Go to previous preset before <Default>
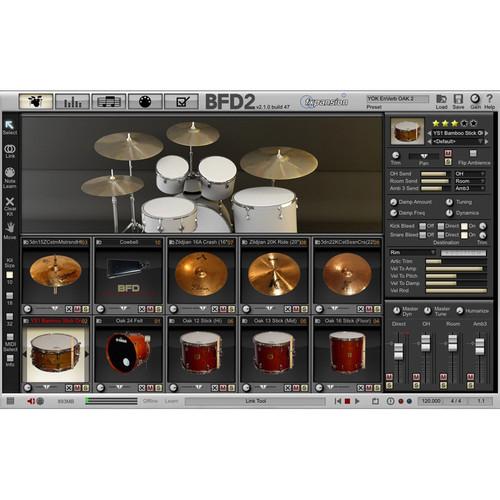This screenshot has width=500, height=500. pos(429,141)
